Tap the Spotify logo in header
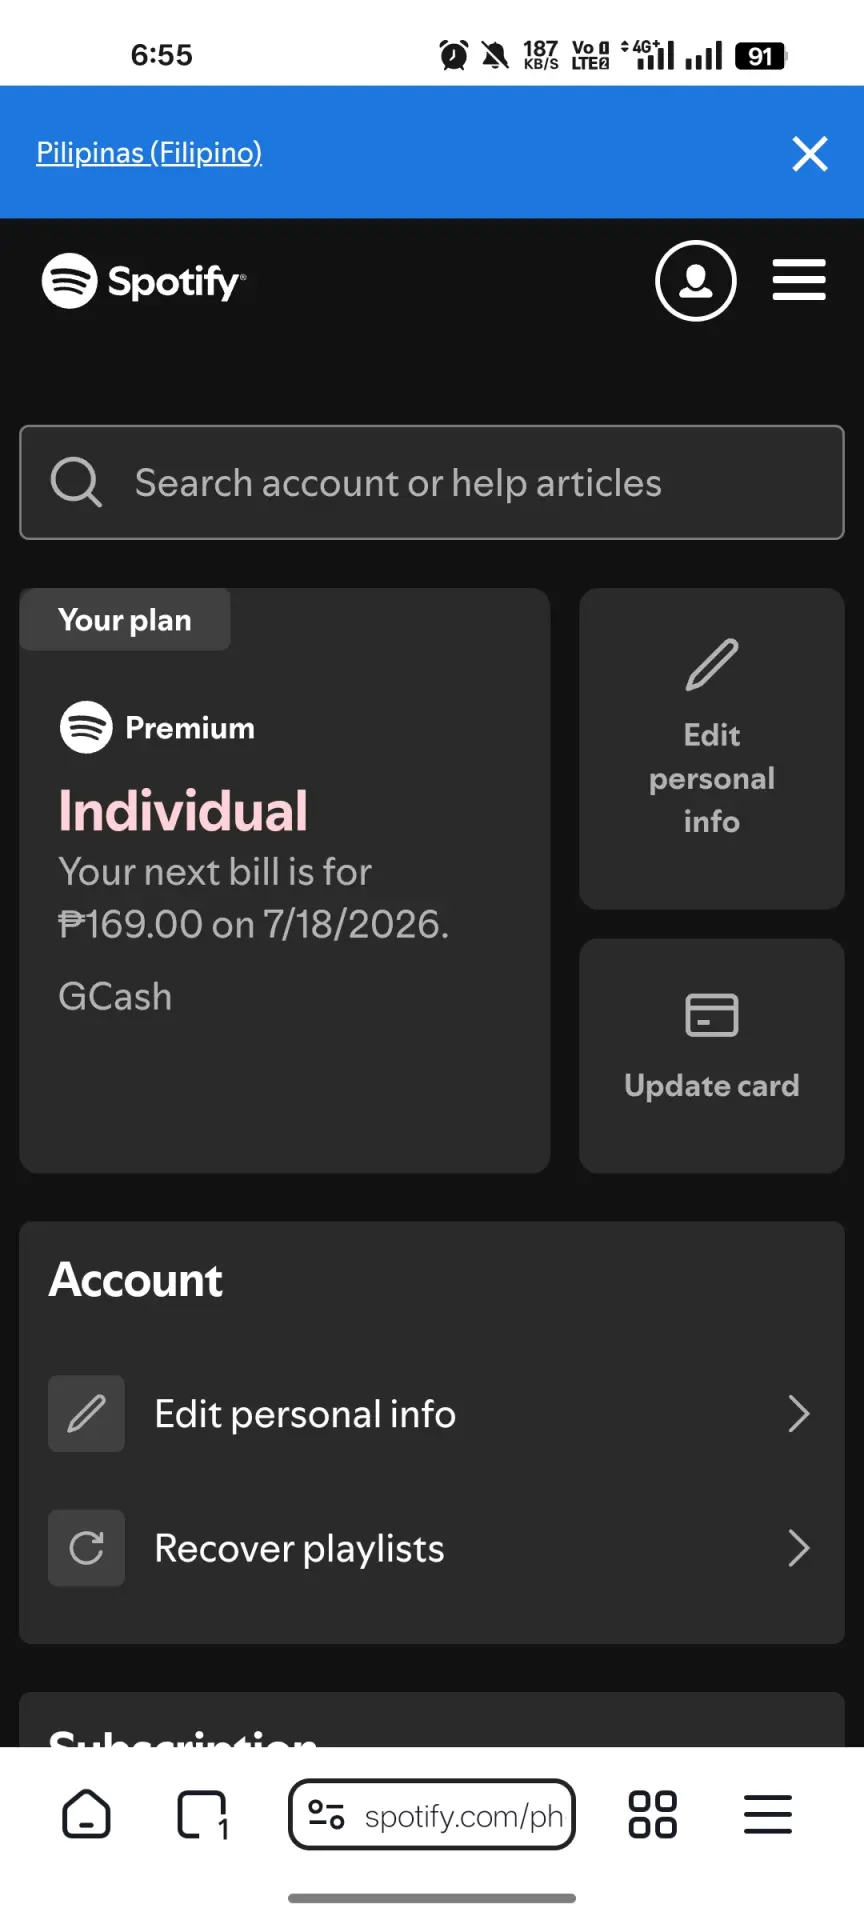Screen dimensions: 864x1920 pos(144,281)
